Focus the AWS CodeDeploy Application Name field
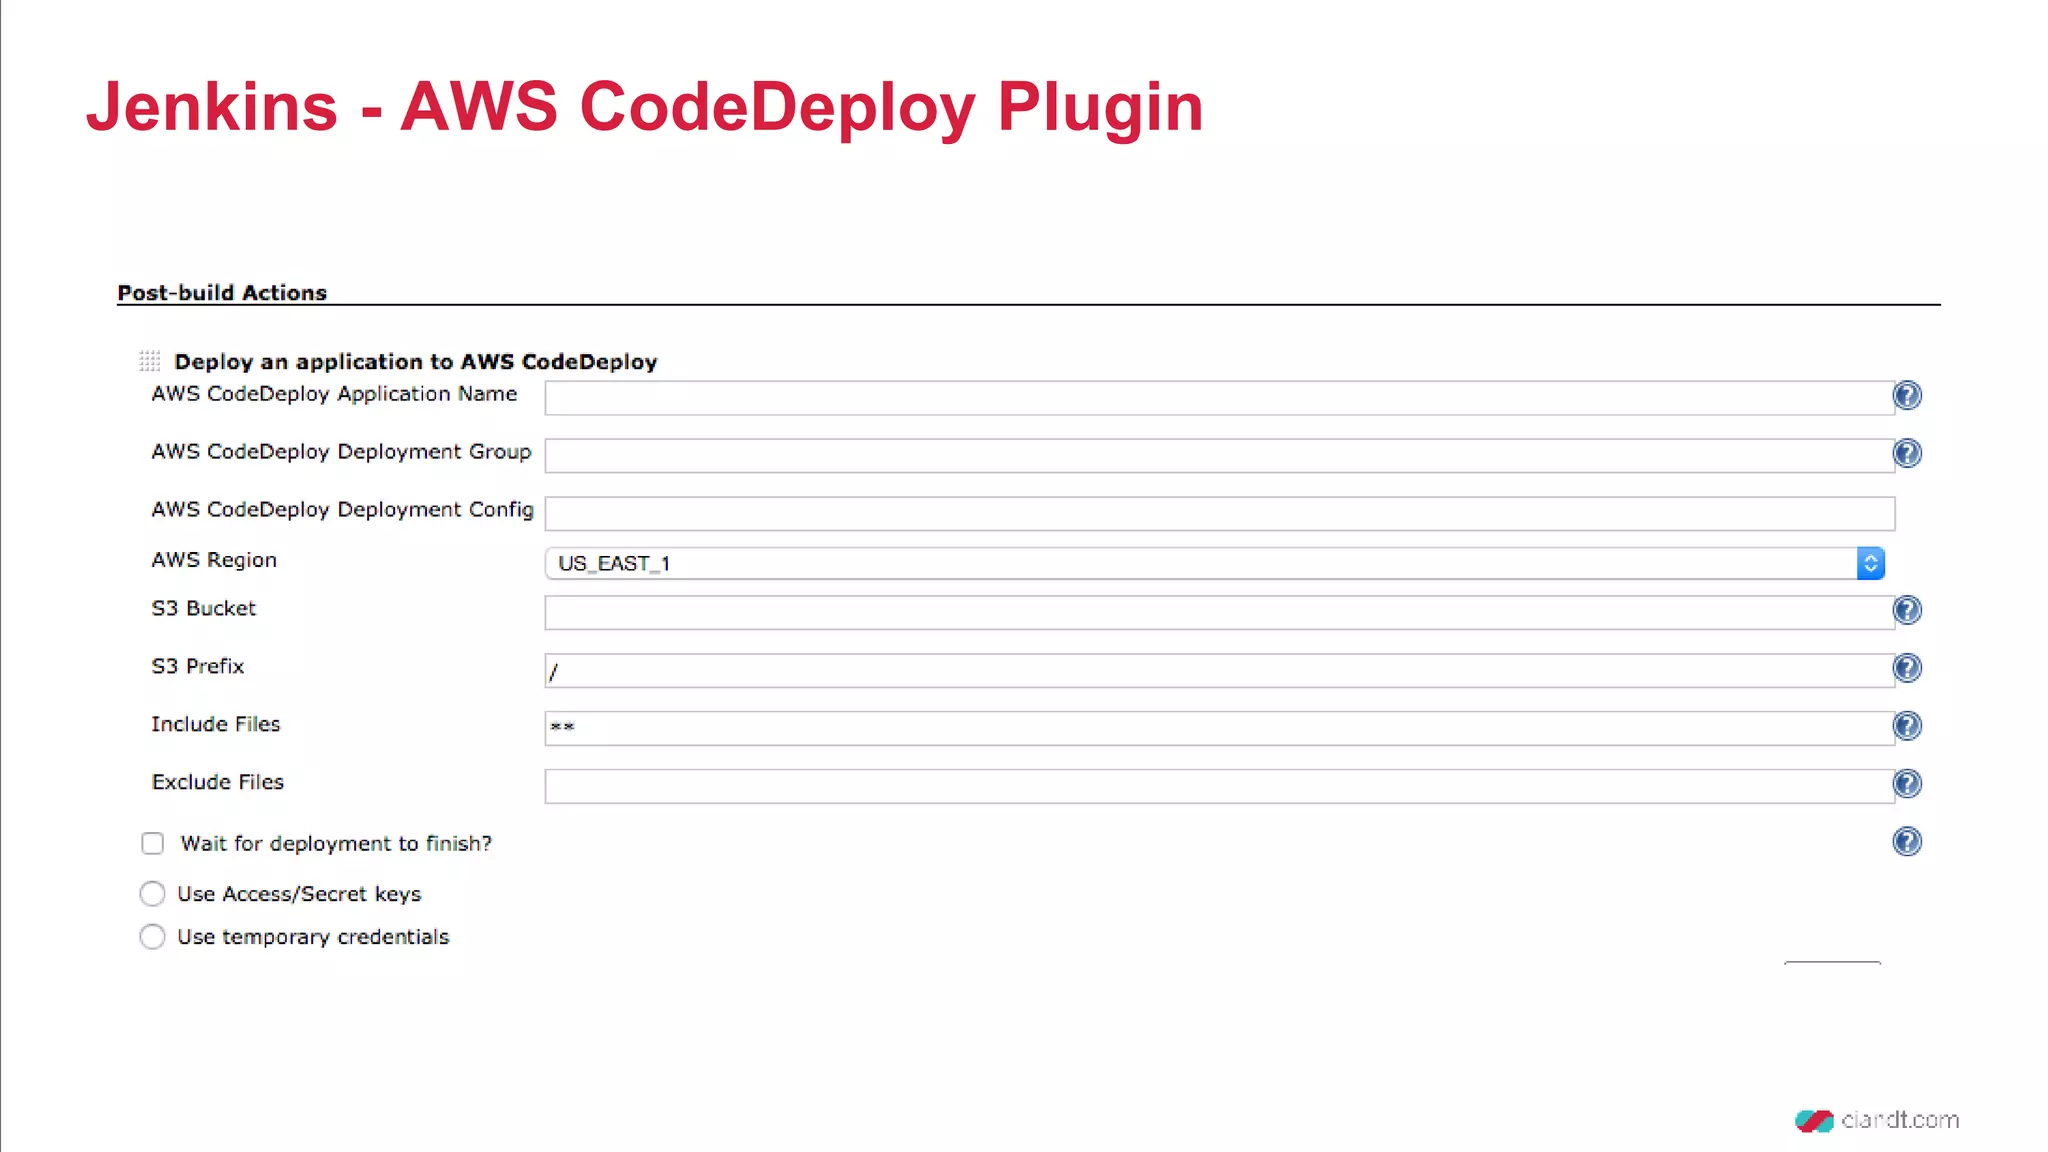The width and height of the screenshot is (2048, 1152). pos(1219,398)
